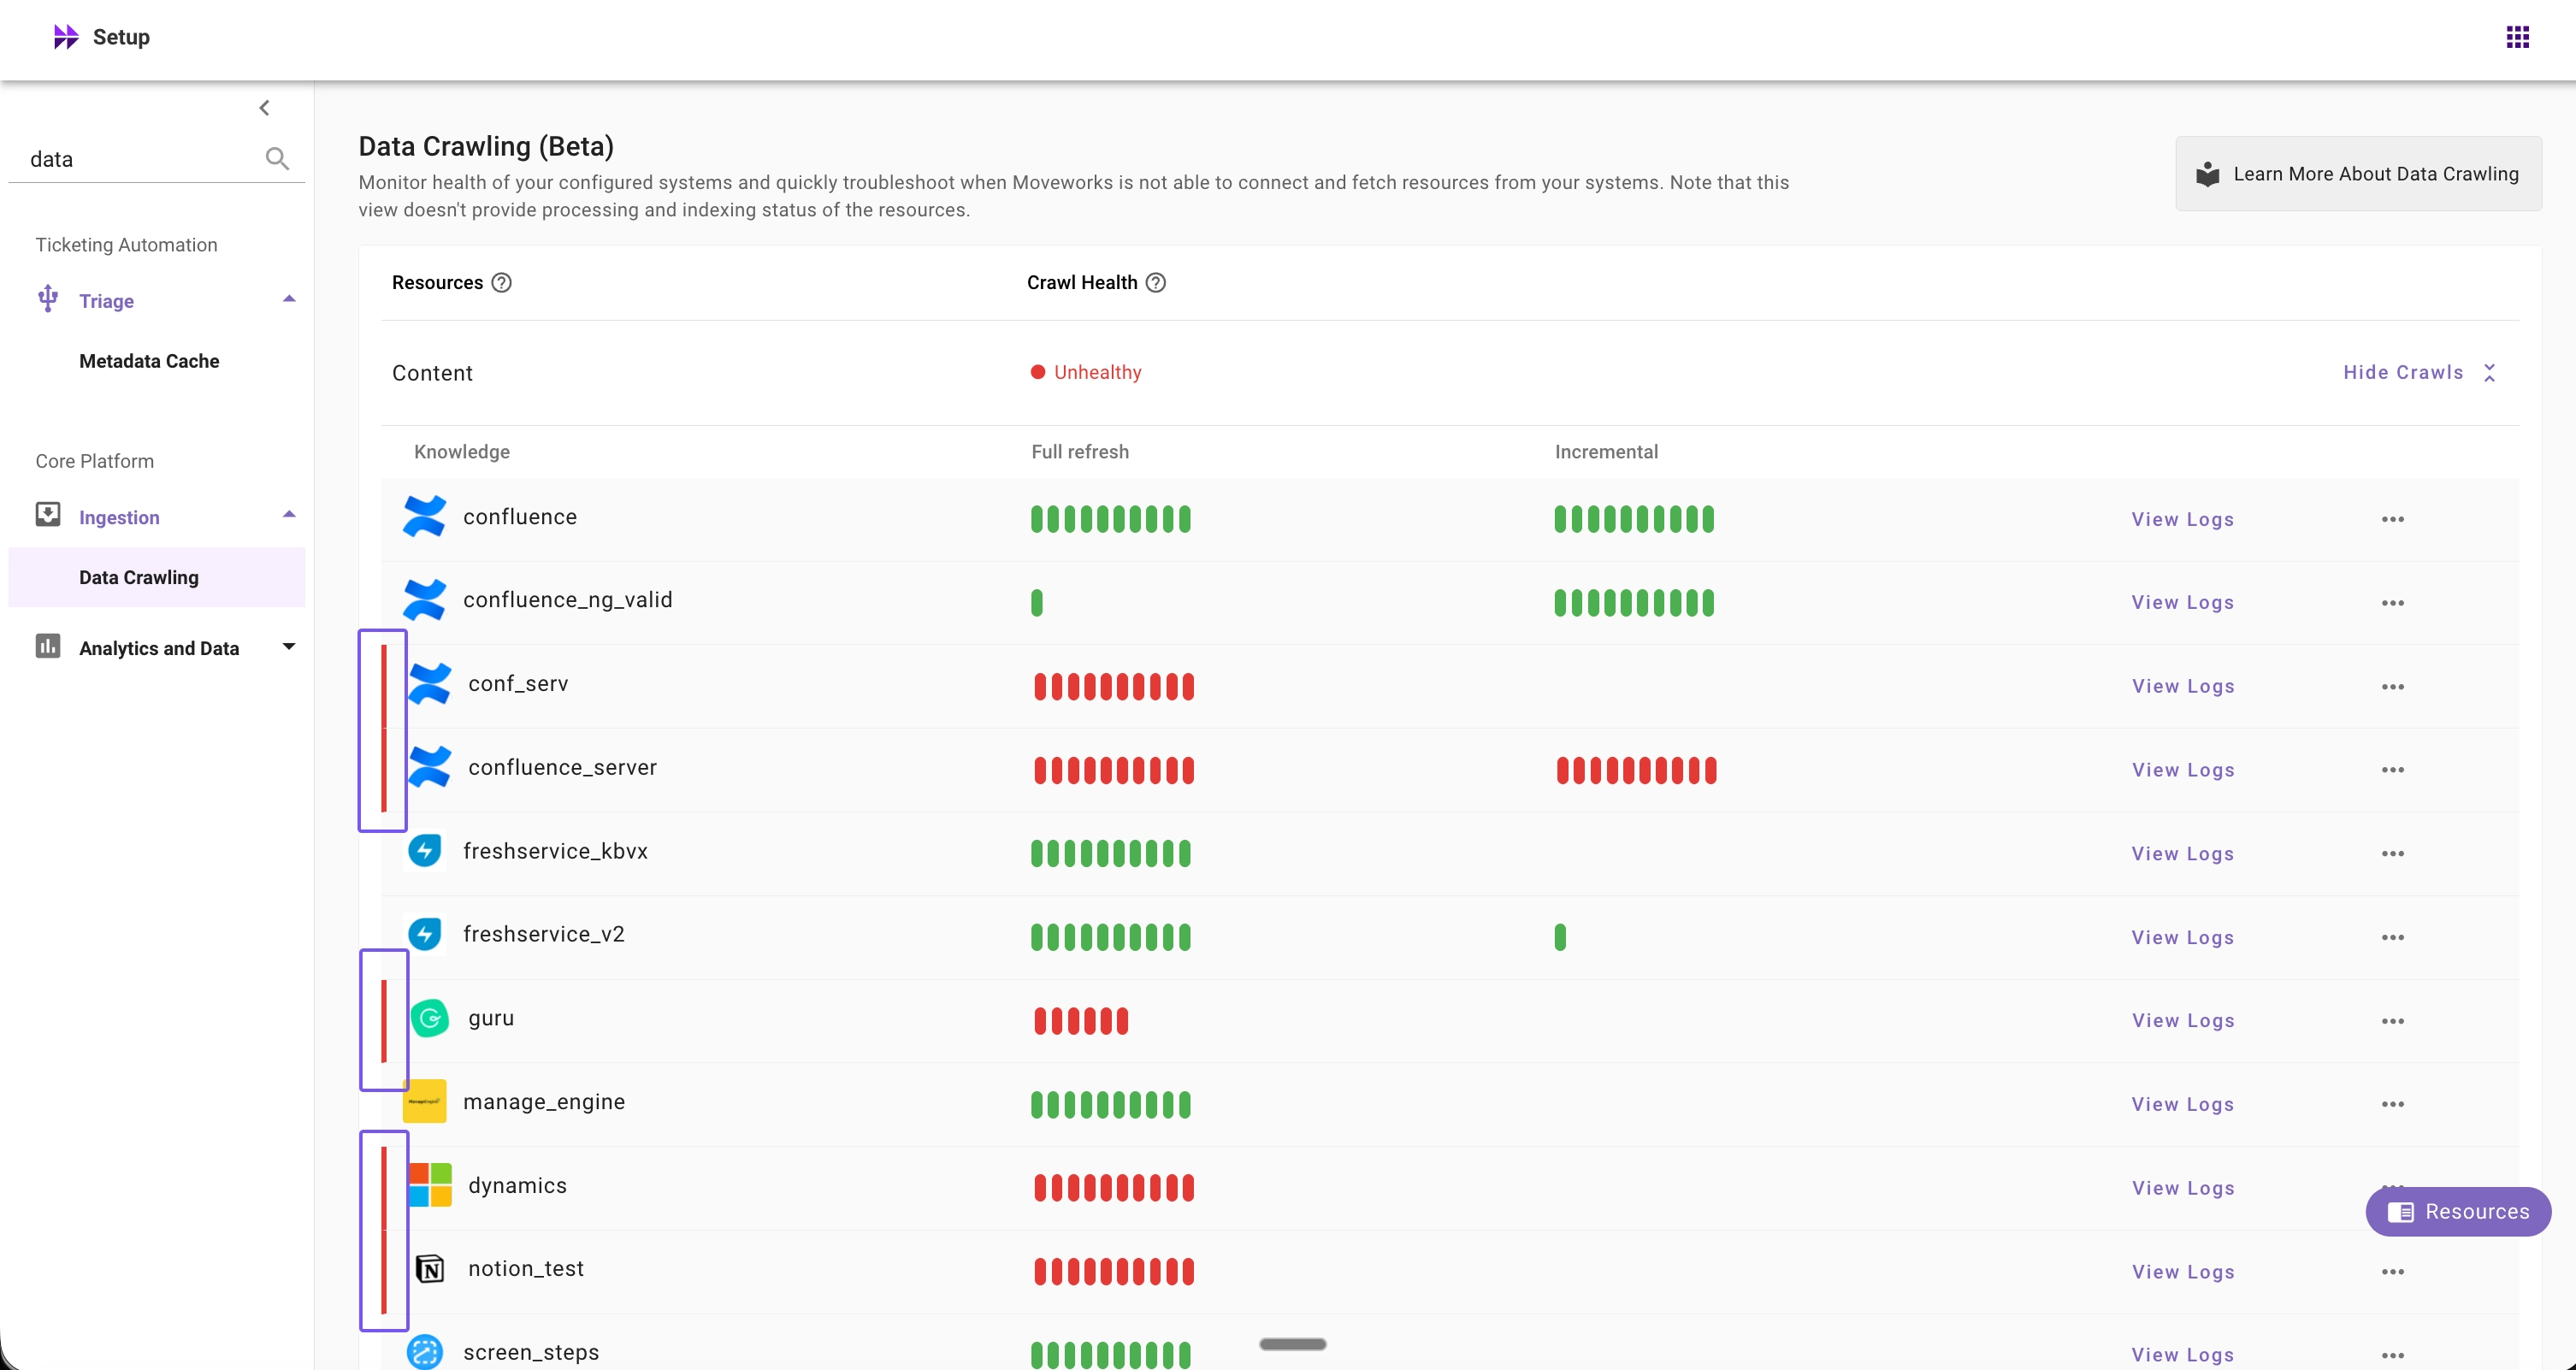
Task: Click the sidebar search magnifier icon
Action: pos(277,159)
